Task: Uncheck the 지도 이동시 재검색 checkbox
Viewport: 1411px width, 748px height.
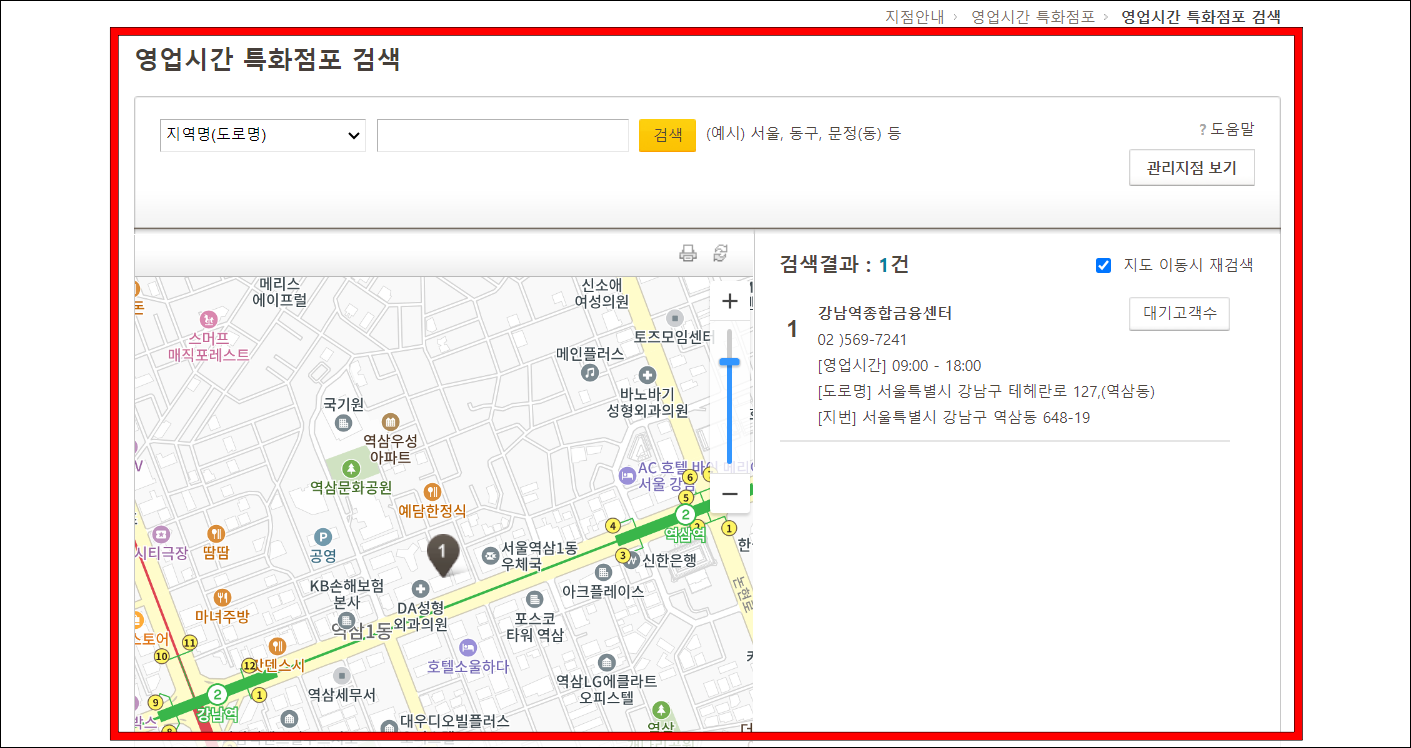Action: coord(1104,265)
